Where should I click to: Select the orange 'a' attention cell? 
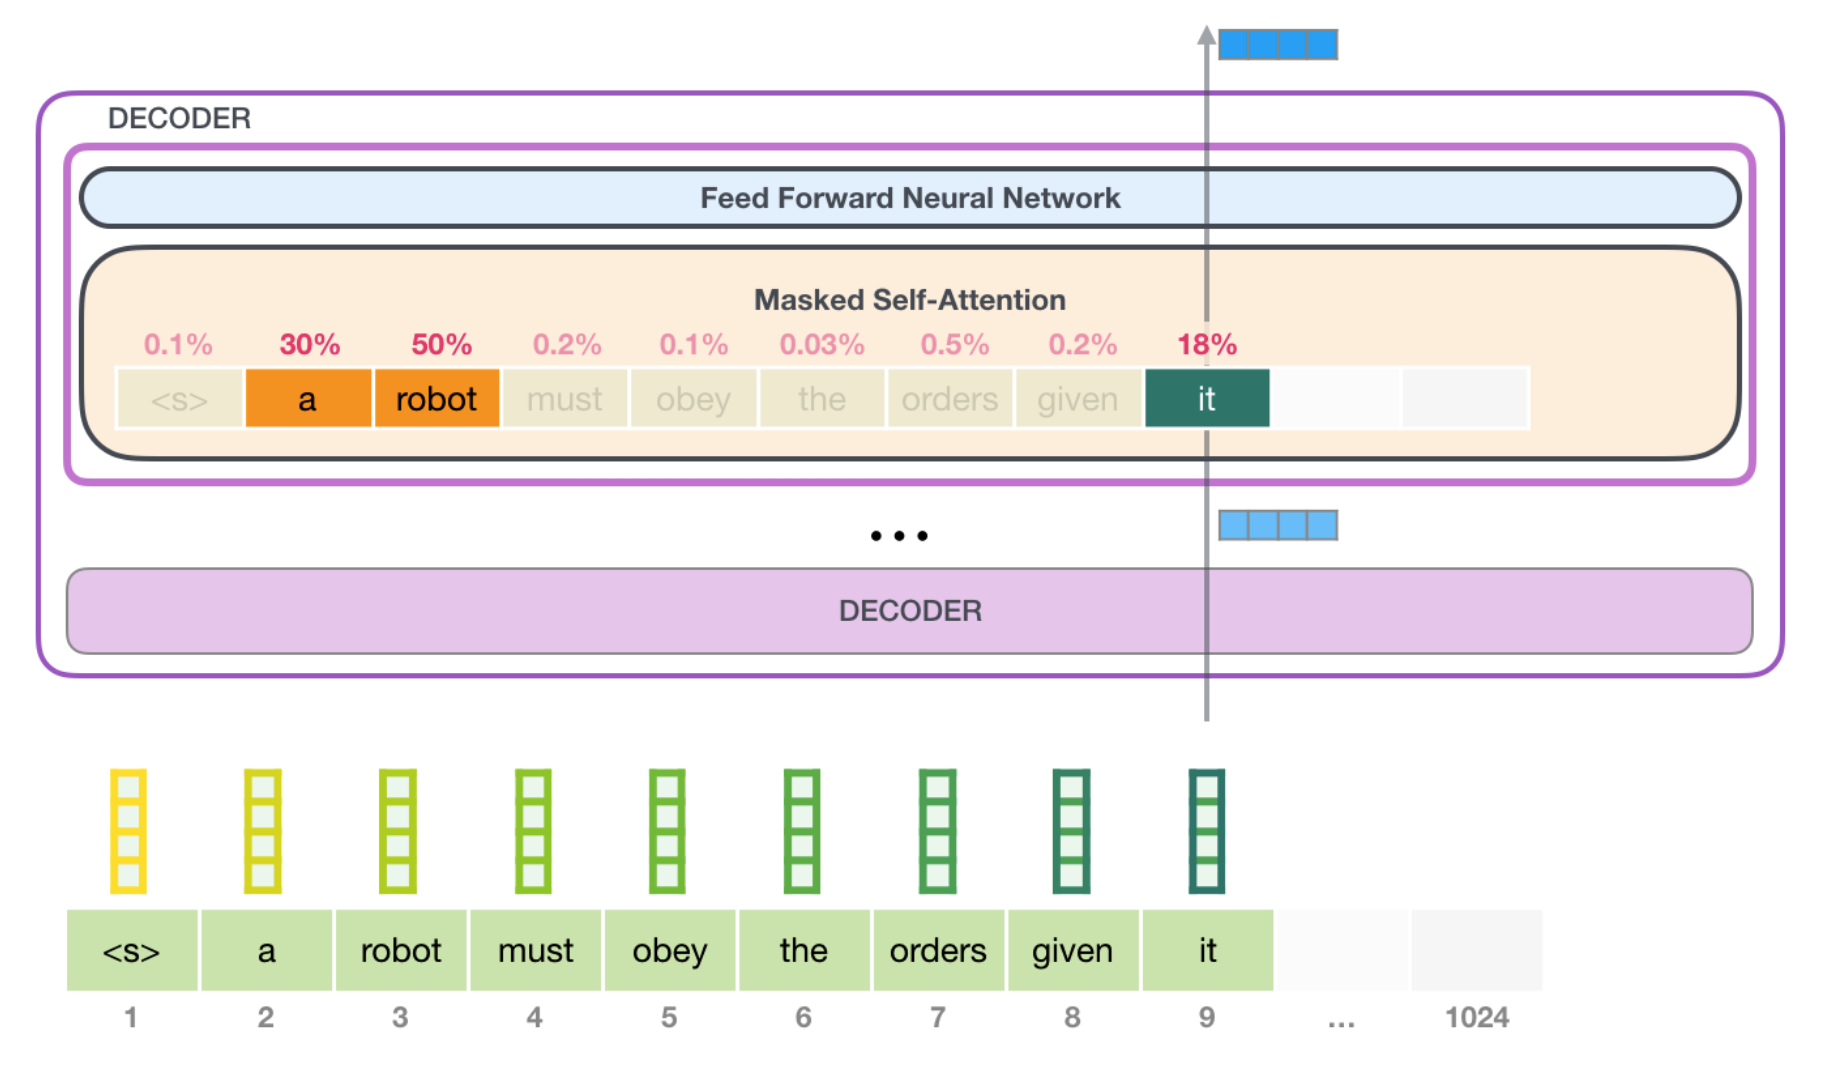(308, 399)
